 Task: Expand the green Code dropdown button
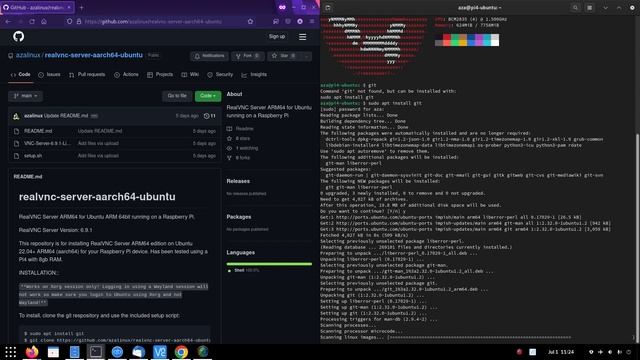pyautogui.click(x=208, y=96)
